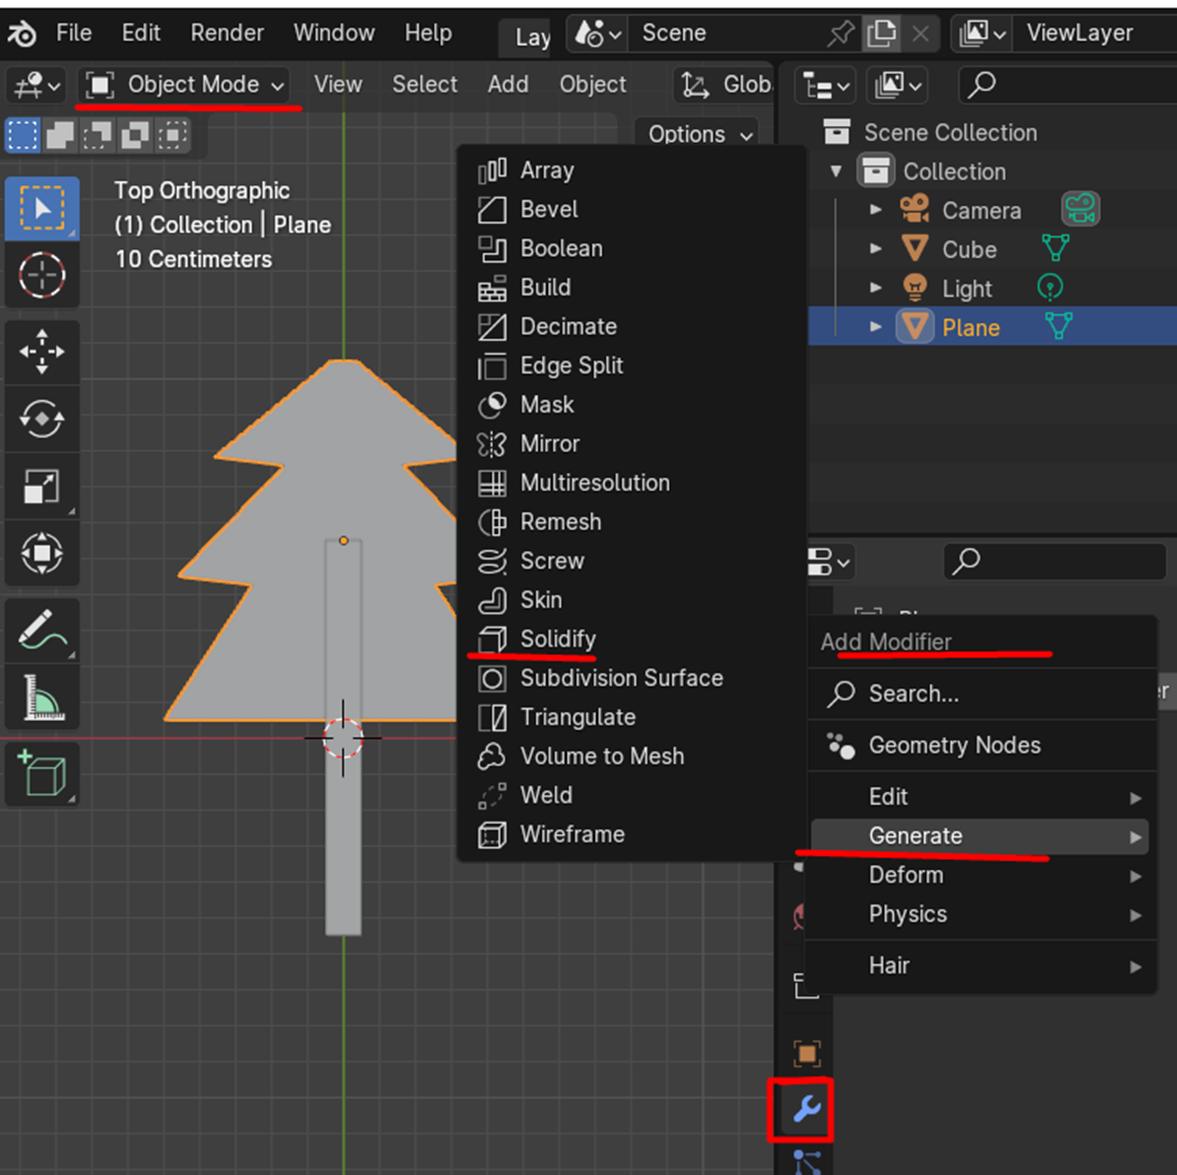1177x1175 pixels.
Task: Choose Solidify from the Generate list
Action: click(x=557, y=639)
